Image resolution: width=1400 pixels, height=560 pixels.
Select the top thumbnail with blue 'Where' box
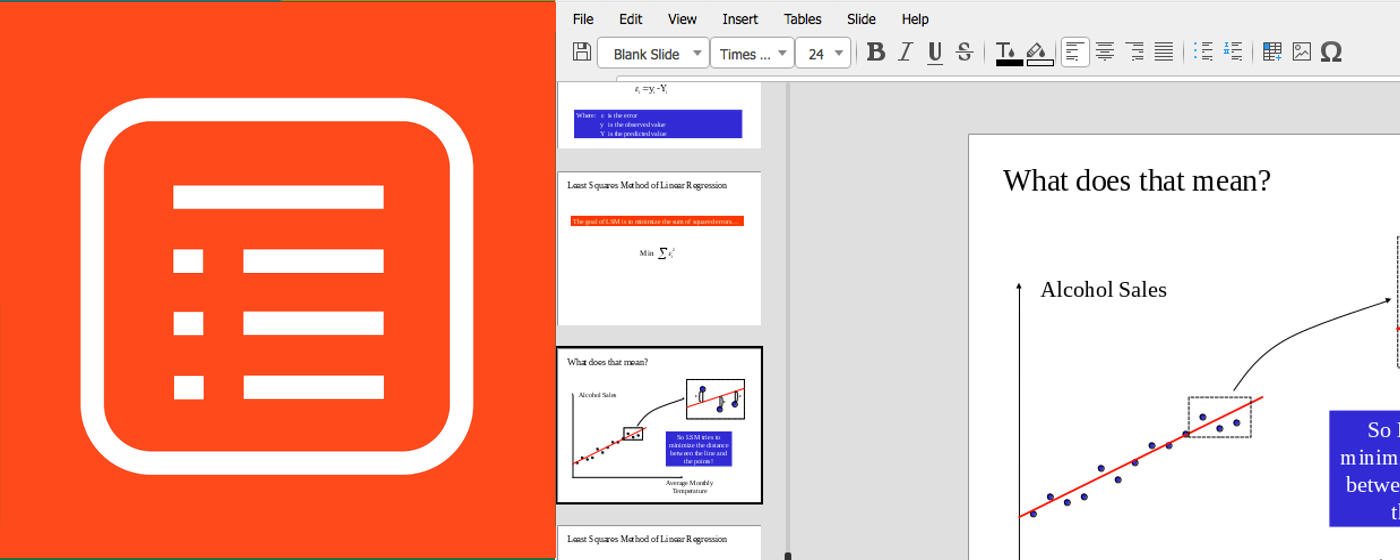(x=659, y=115)
